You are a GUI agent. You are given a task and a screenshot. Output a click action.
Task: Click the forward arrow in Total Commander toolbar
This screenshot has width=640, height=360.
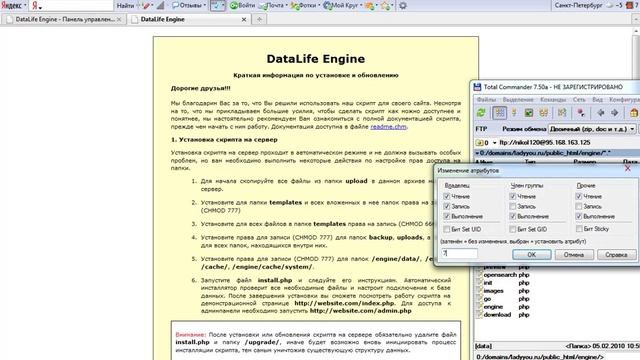(x=615, y=113)
